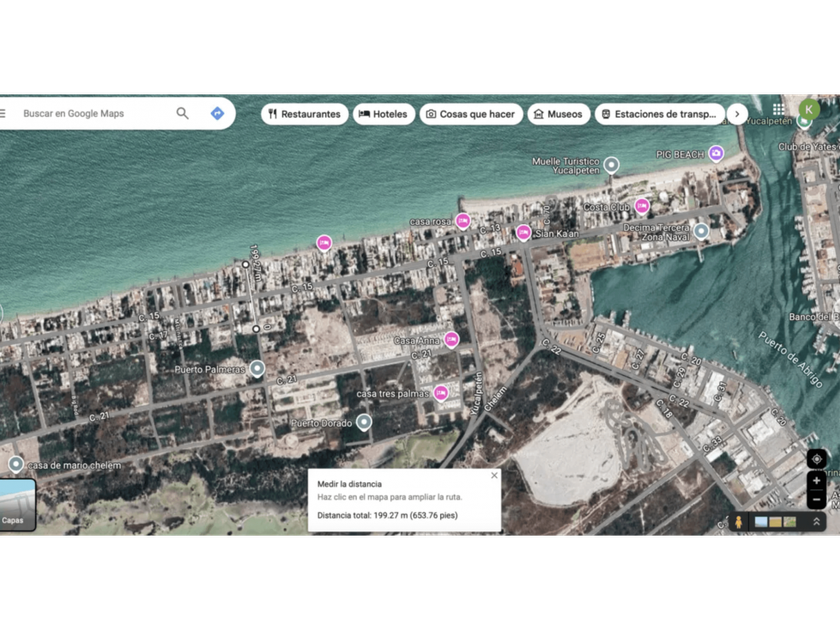Image resolution: width=840 pixels, height=630 pixels.
Task: Zoom in with the plus button
Action: pos(817,481)
